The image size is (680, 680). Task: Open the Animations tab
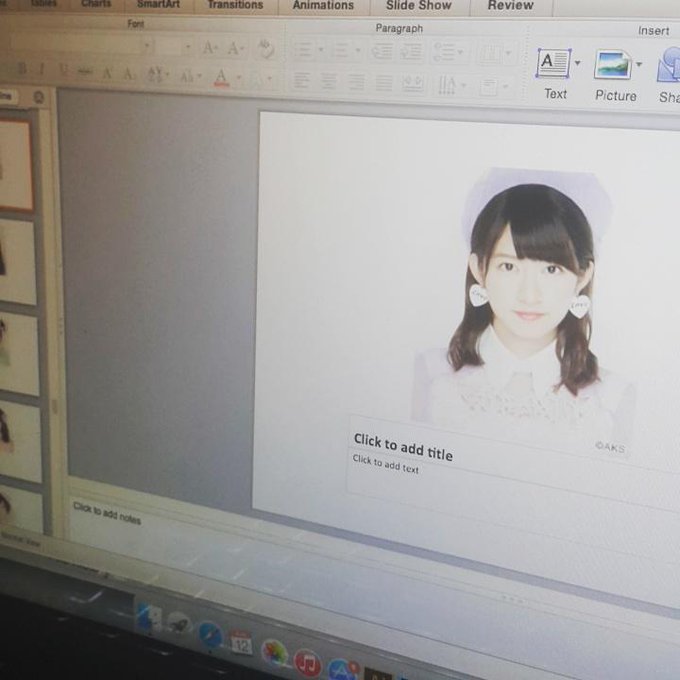point(324,5)
